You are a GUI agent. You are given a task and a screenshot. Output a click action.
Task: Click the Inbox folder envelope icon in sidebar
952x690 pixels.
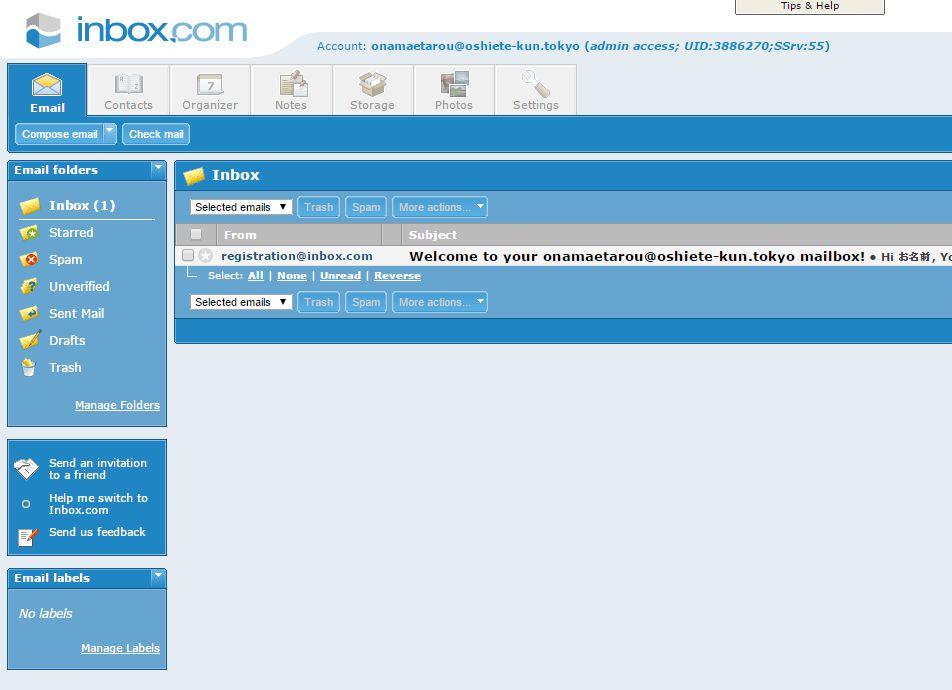tap(30, 206)
